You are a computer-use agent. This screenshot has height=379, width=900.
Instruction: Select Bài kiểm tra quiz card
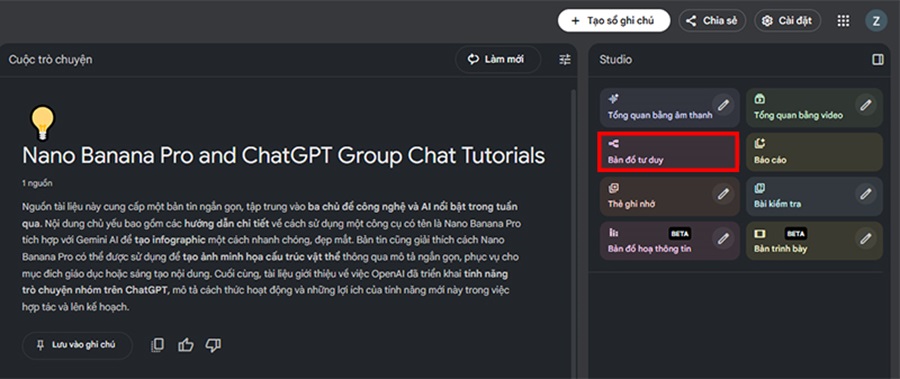(x=814, y=196)
